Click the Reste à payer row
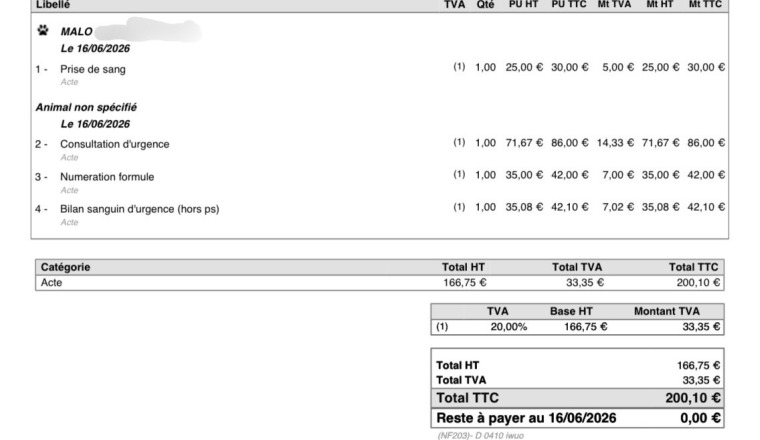The image size is (760, 440). point(577,418)
